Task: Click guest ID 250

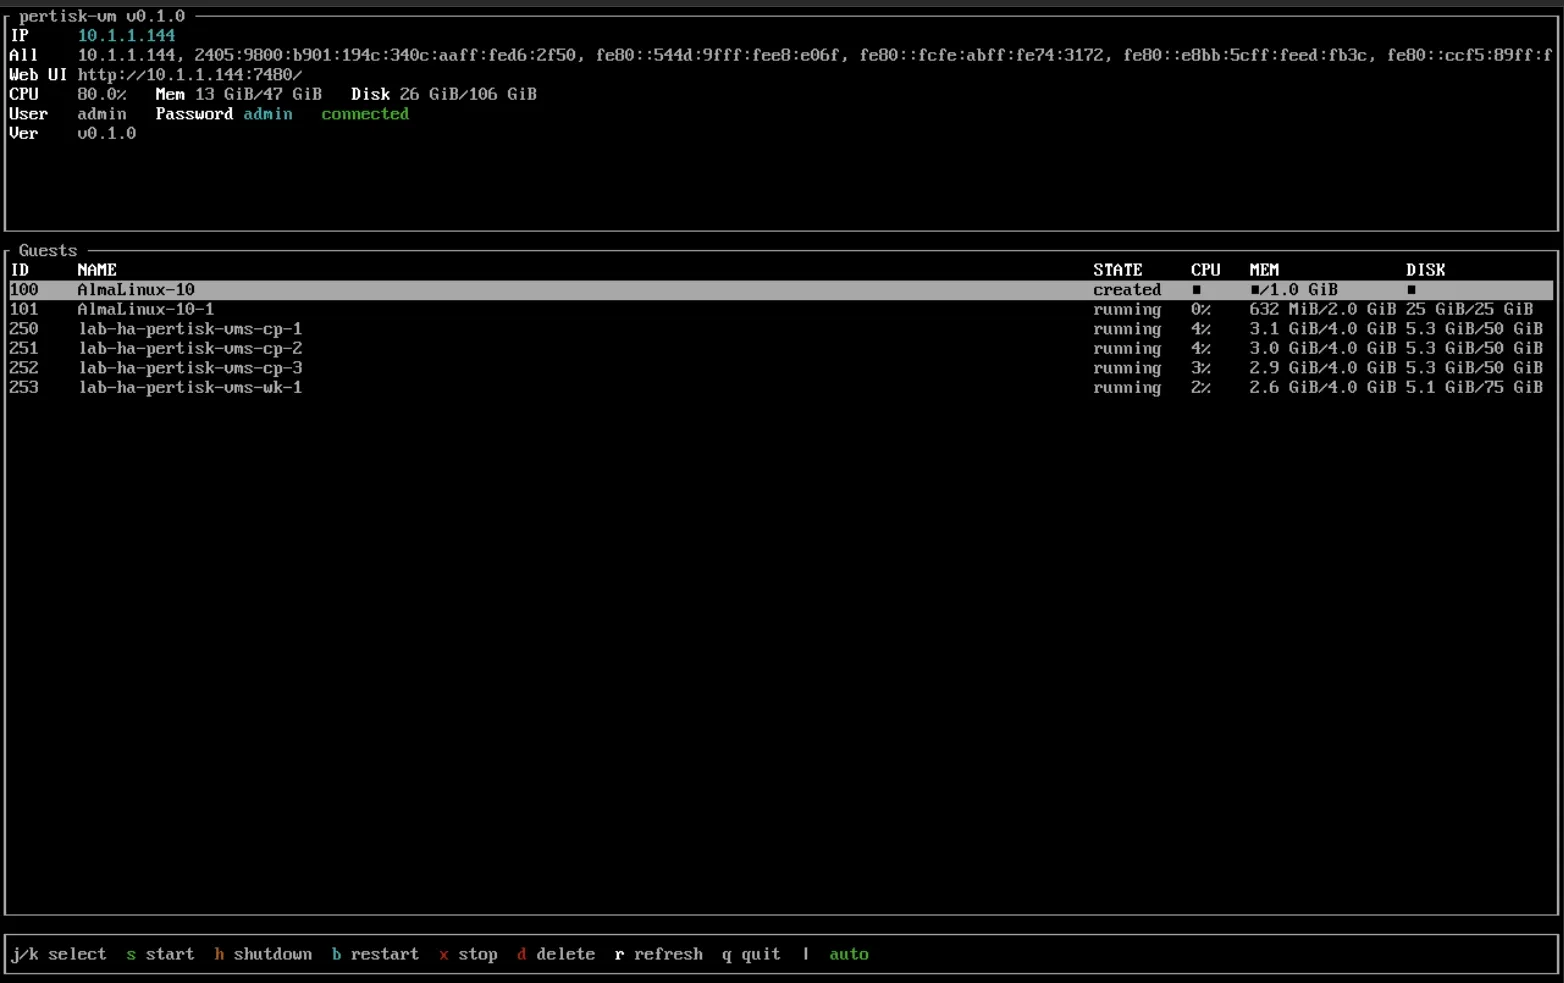Action: pyautogui.click(x=24, y=329)
